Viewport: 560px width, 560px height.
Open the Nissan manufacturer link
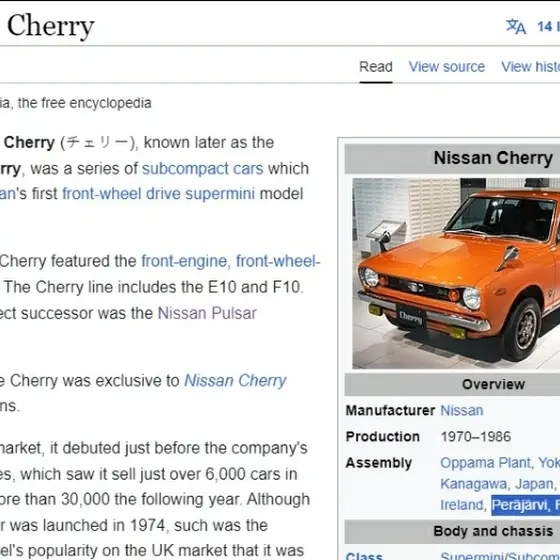462,411
